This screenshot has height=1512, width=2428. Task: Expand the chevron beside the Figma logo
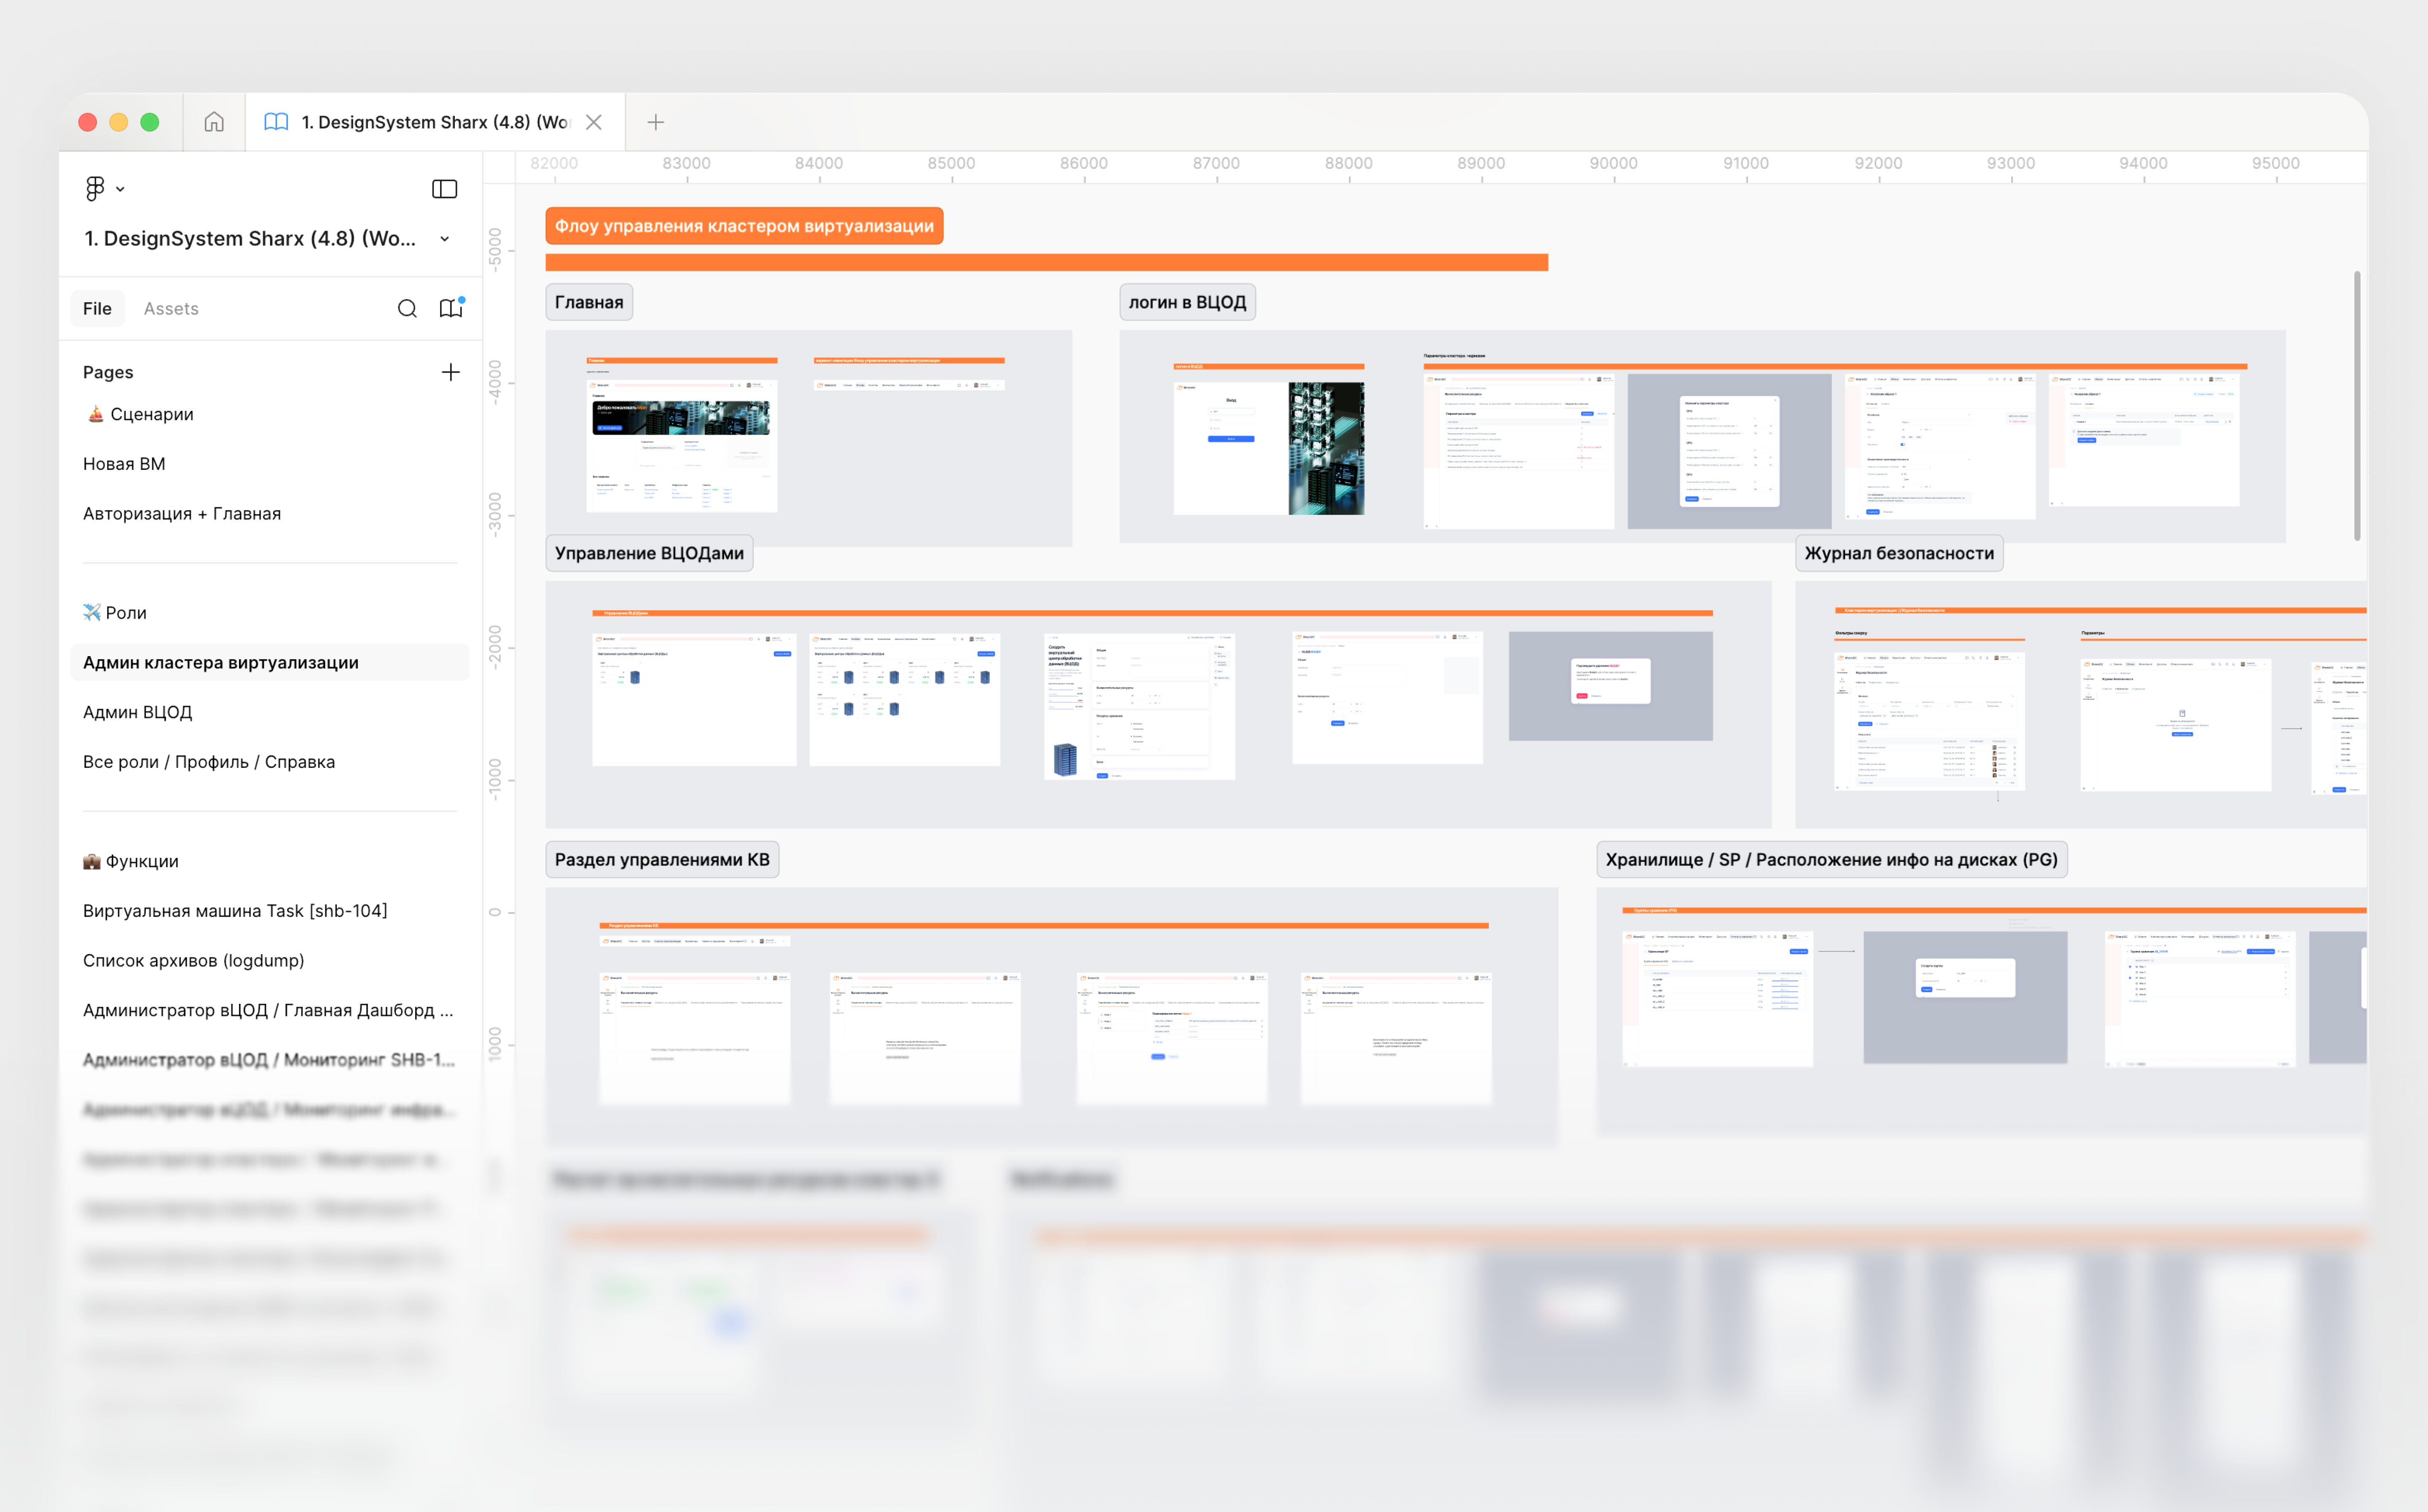[x=121, y=189]
